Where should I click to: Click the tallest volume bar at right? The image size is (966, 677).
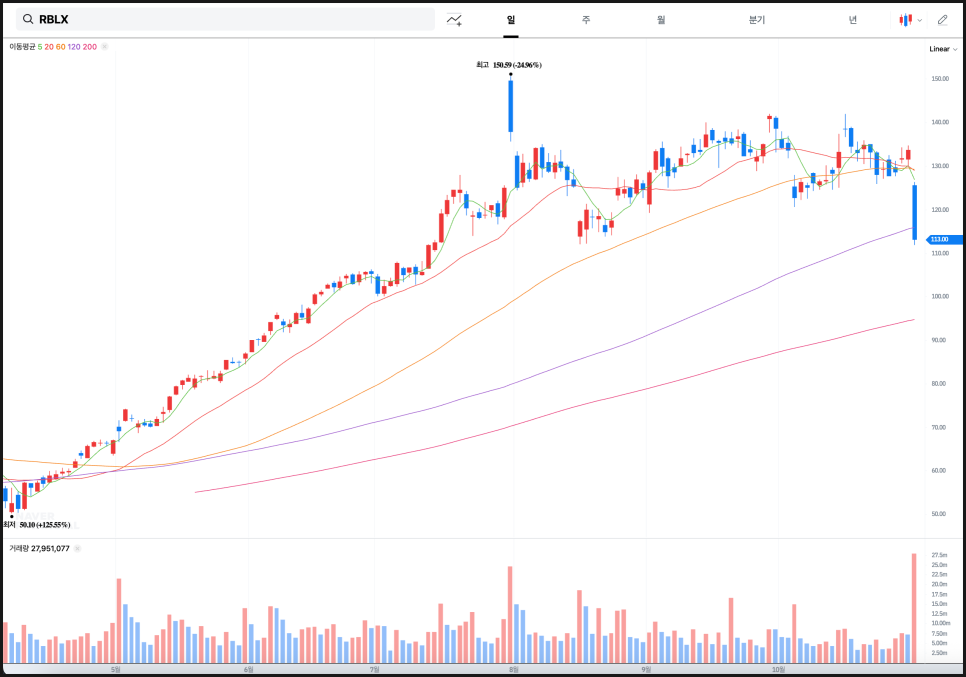[913, 608]
